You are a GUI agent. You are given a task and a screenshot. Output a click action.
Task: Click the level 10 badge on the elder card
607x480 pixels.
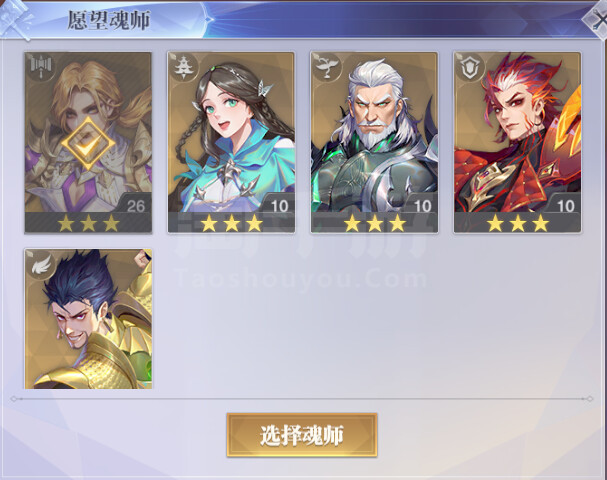pos(422,205)
